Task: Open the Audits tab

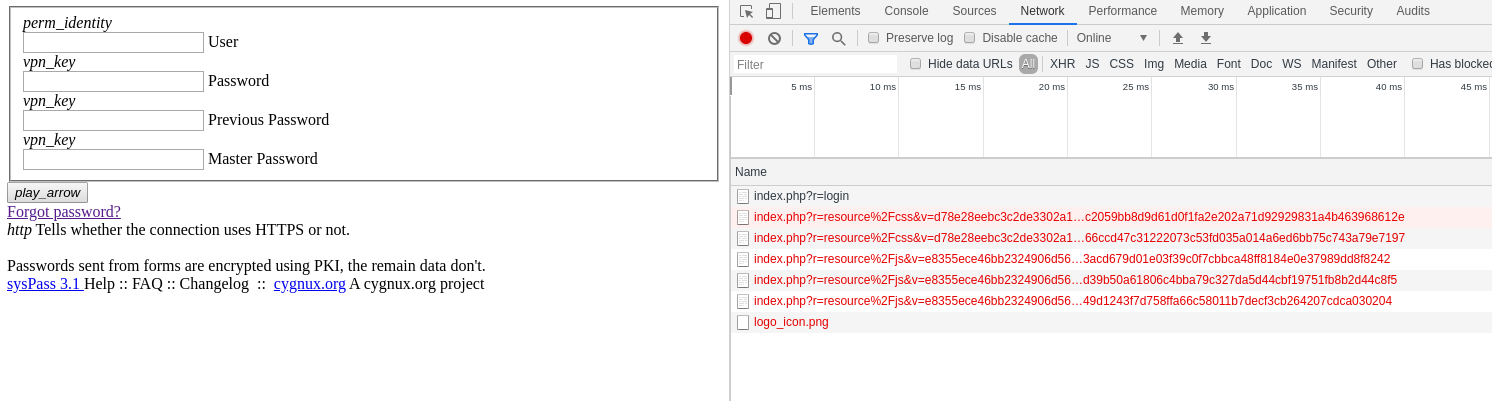Action: pyautogui.click(x=1413, y=11)
